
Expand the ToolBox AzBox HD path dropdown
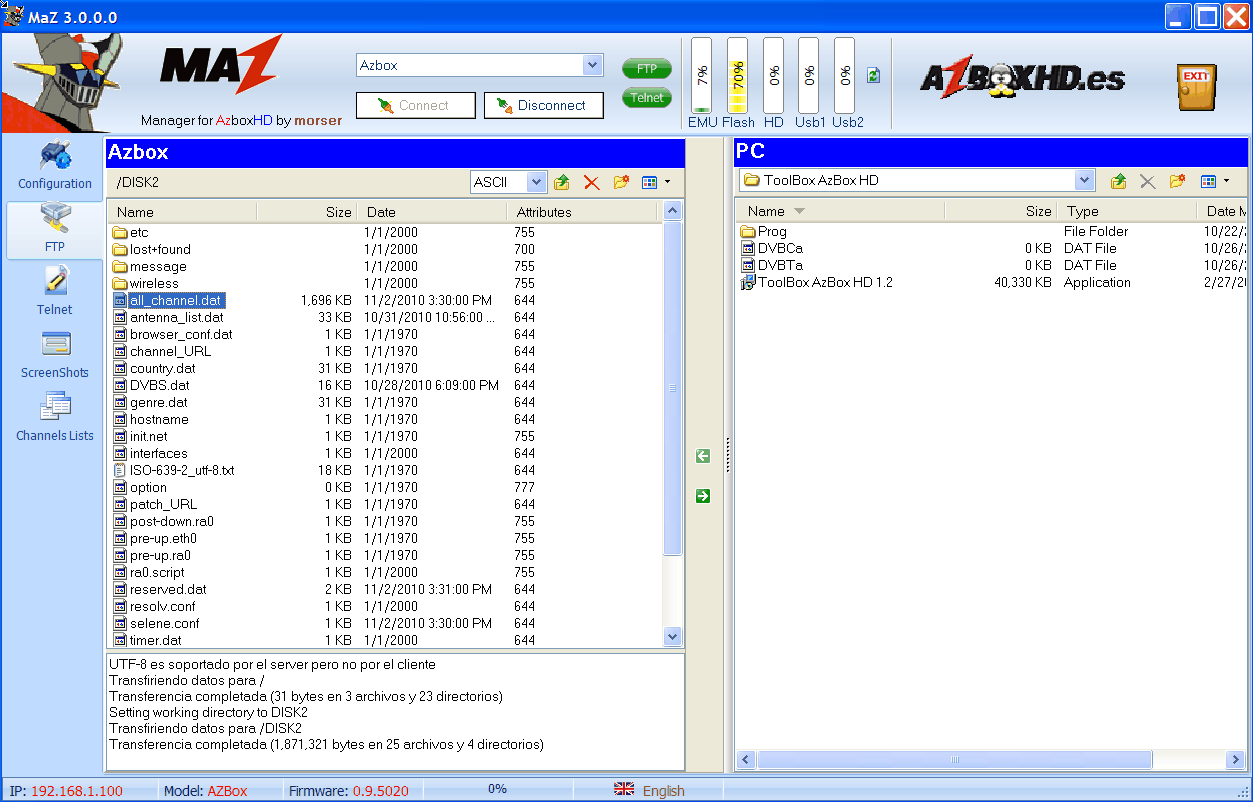pyautogui.click(x=1085, y=180)
